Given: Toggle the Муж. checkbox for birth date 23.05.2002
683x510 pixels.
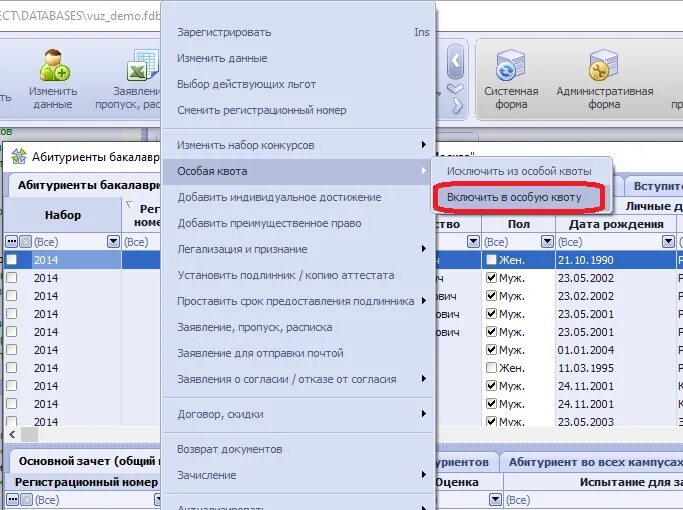Looking at the screenshot, I should tap(491, 277).
